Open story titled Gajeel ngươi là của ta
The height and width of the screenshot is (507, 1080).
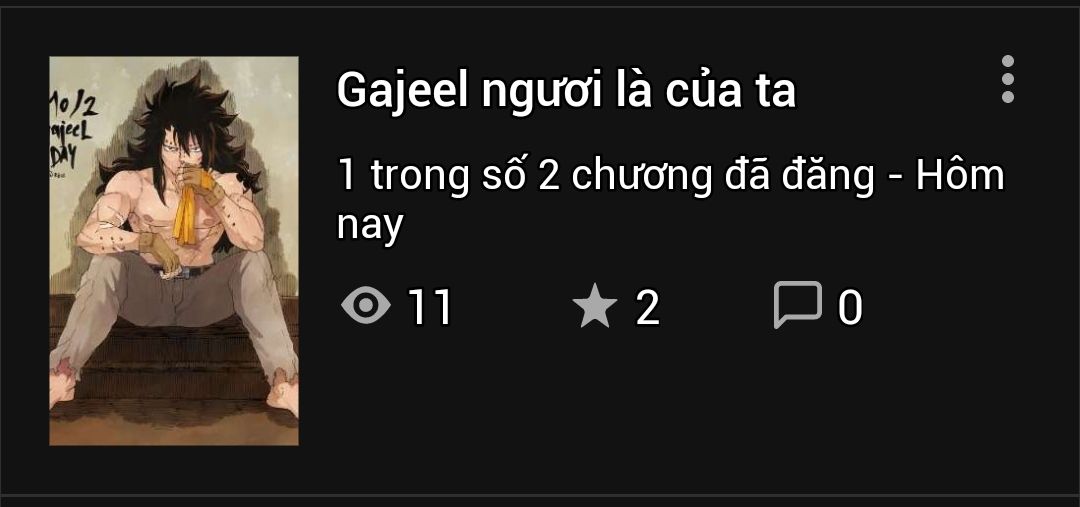point(566,90)
